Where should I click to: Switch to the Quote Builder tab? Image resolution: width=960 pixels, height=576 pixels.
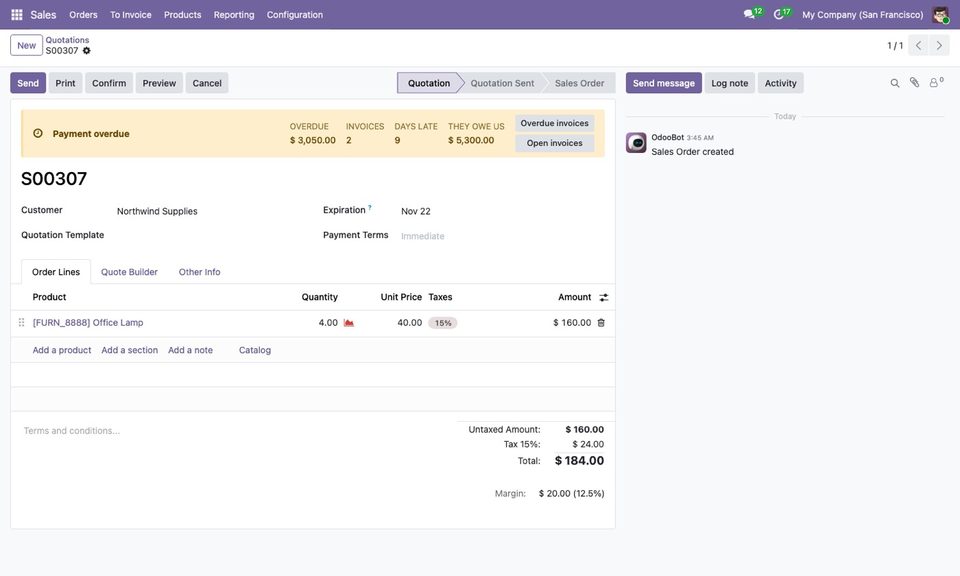pyautogui.click(x=129, y=272)
